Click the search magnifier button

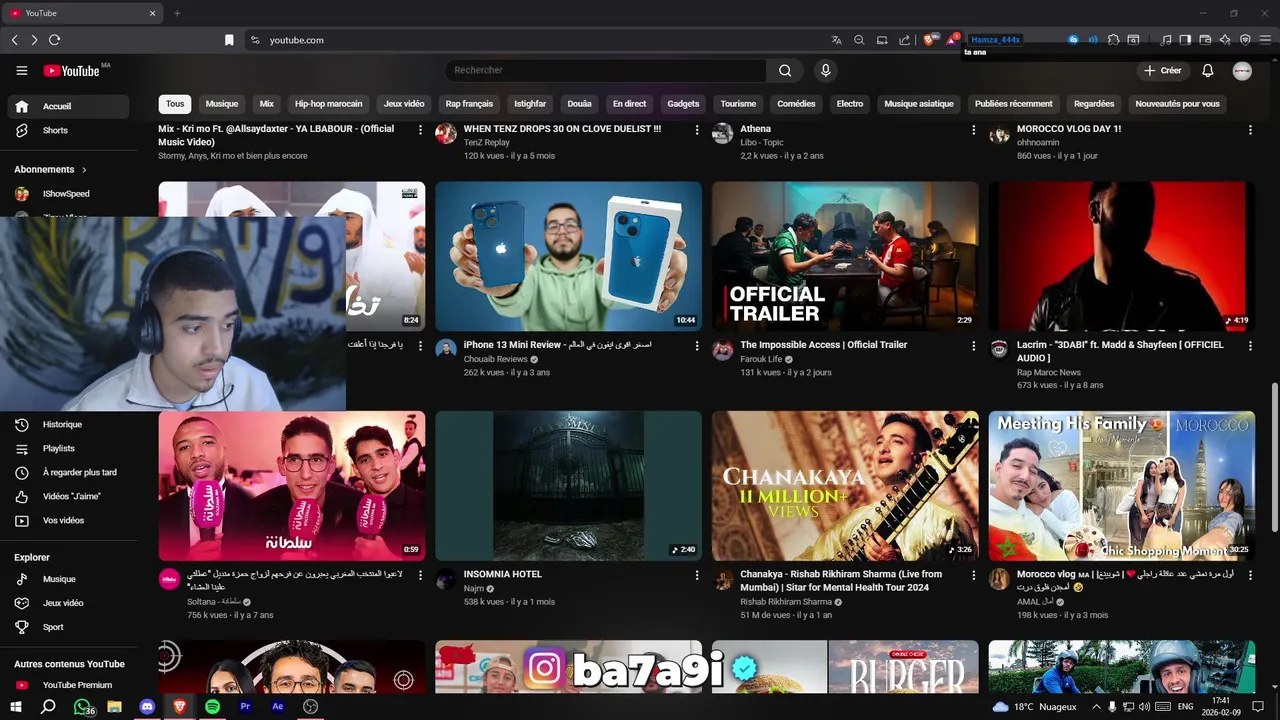tap(785, 70)
